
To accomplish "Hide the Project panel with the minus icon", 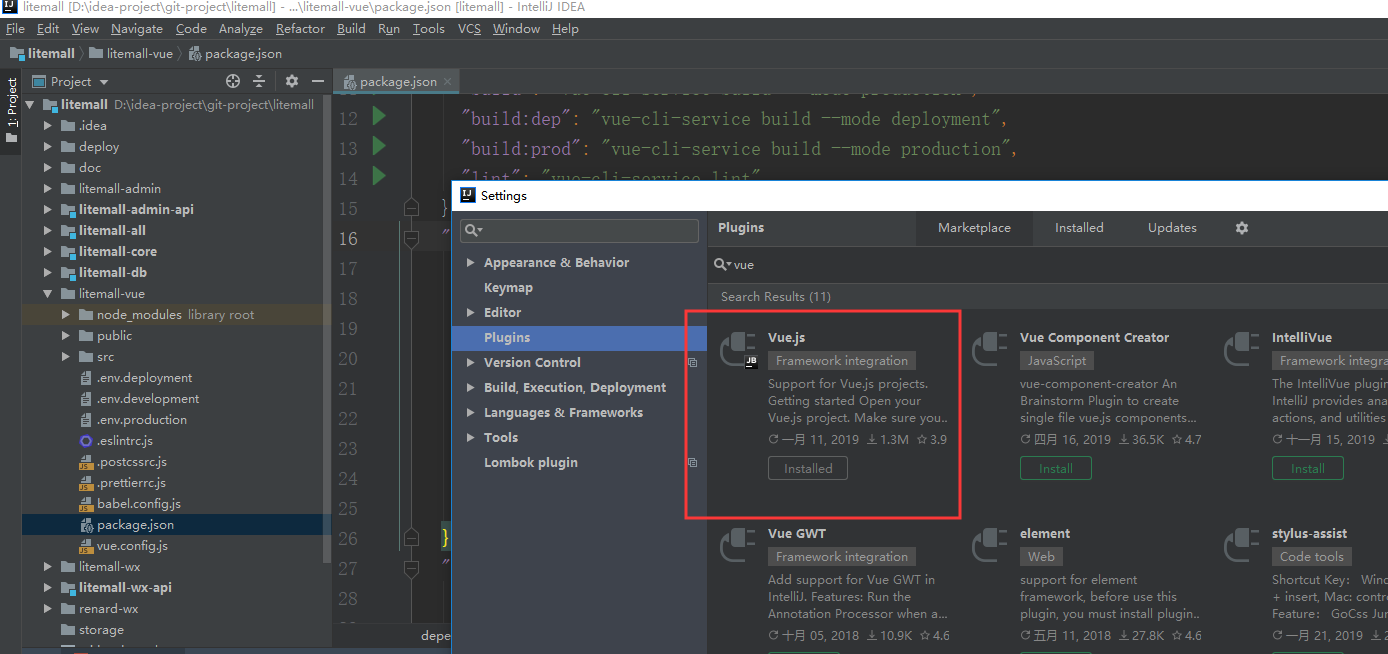I will [318, 81].
